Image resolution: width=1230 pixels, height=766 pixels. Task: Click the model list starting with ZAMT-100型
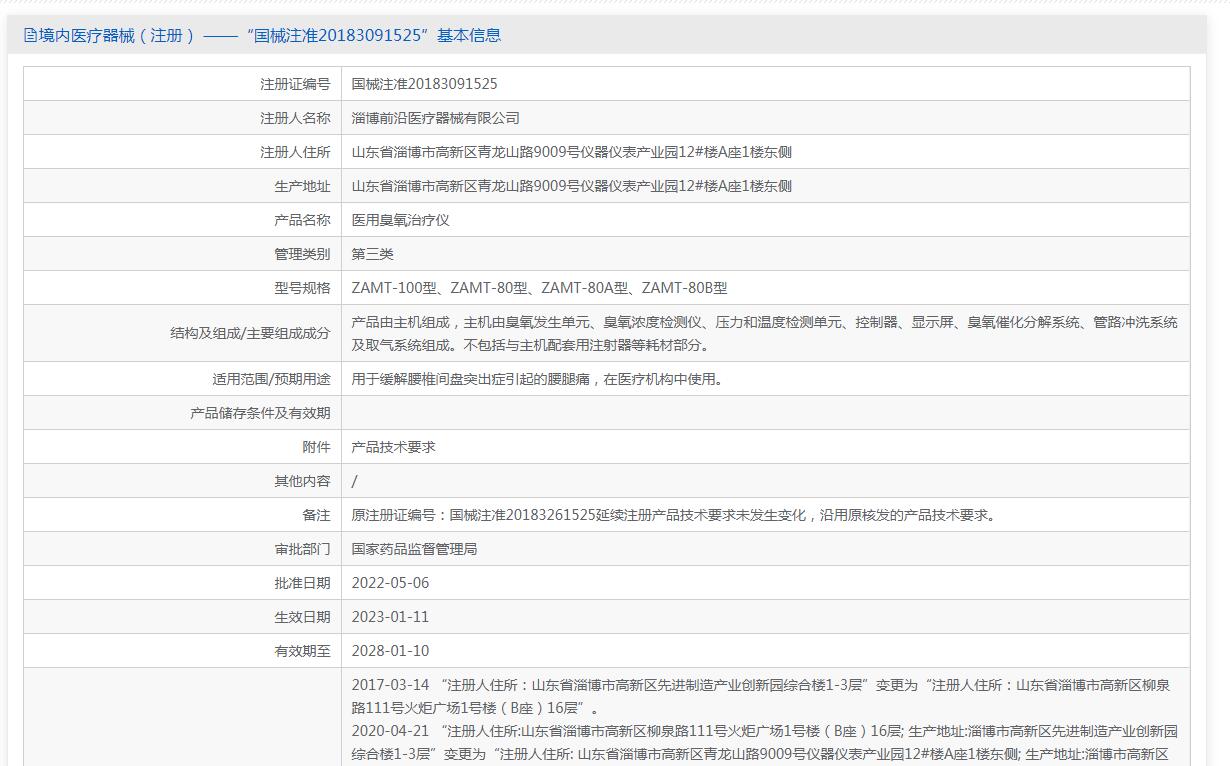(x=539, y=288)
